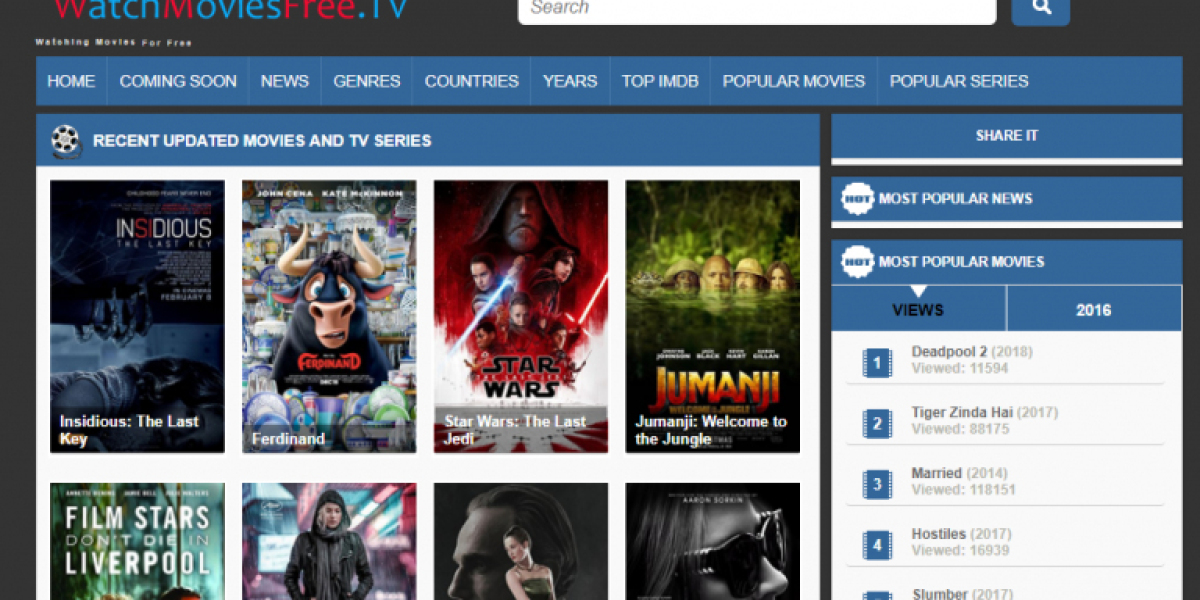Click the 'Viewed: 11594' text
Image resolution: width=1200 pixels, height=600 pixels.
[x=960, y=368]
